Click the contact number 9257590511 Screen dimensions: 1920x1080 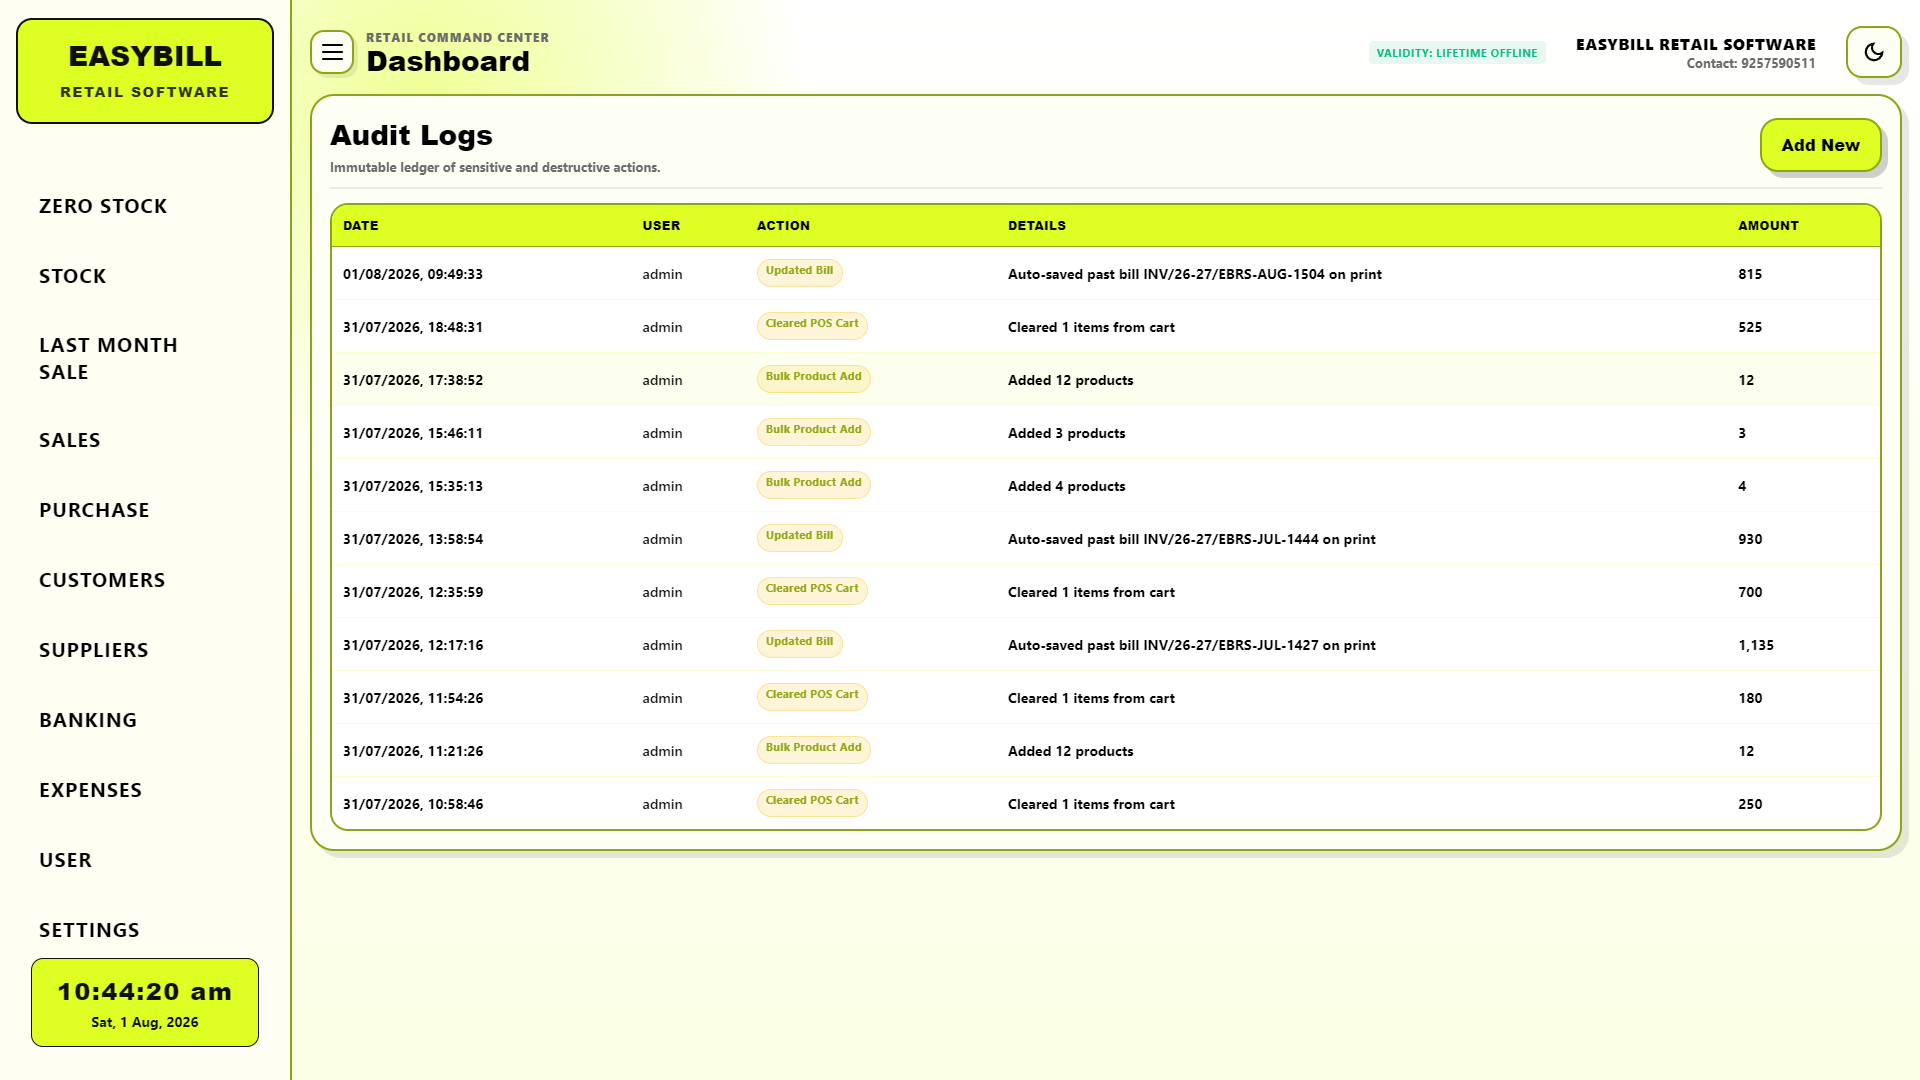point(1778,63)
